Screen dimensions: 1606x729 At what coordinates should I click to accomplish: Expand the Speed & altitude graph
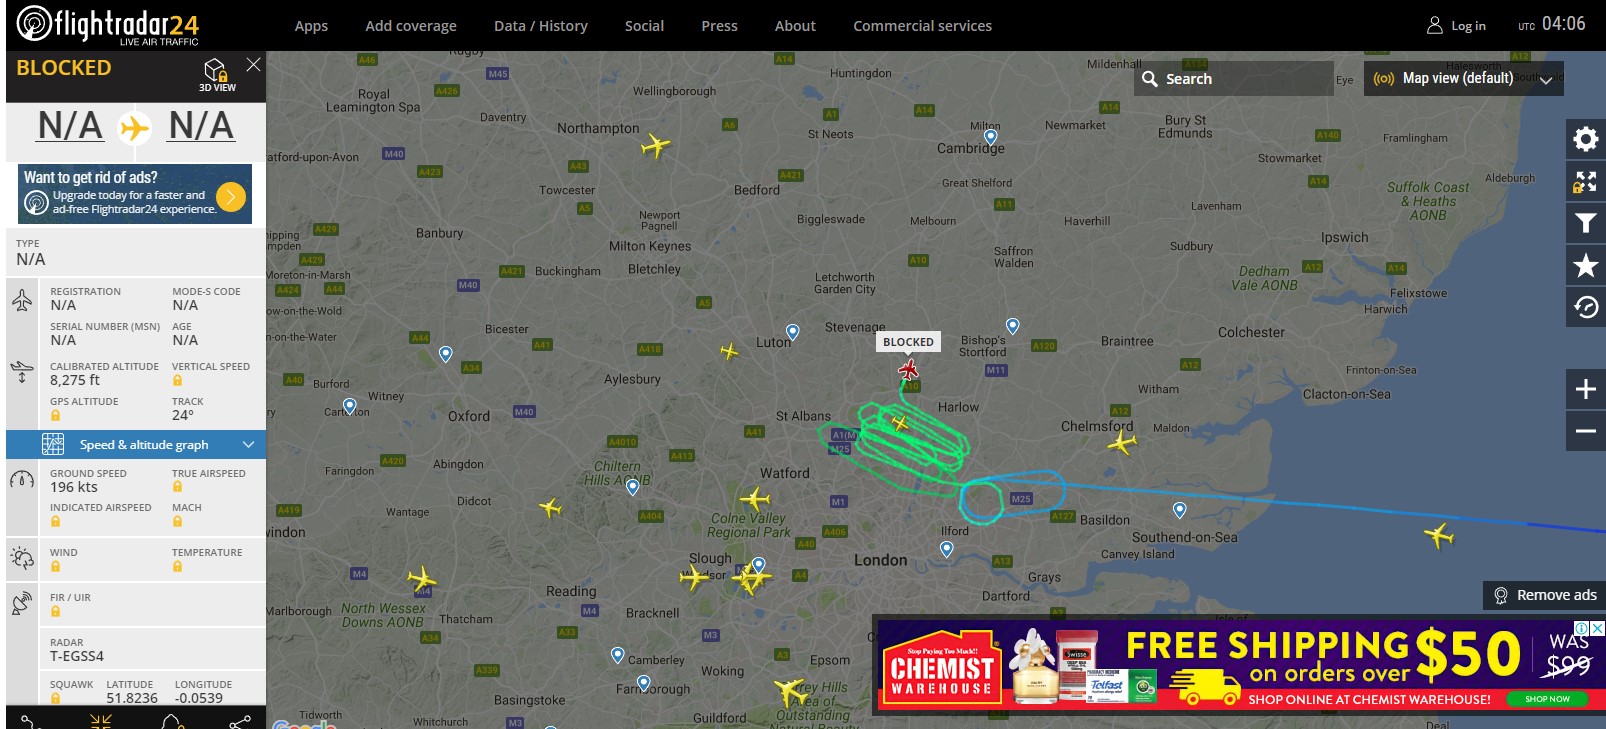point(136,444)
